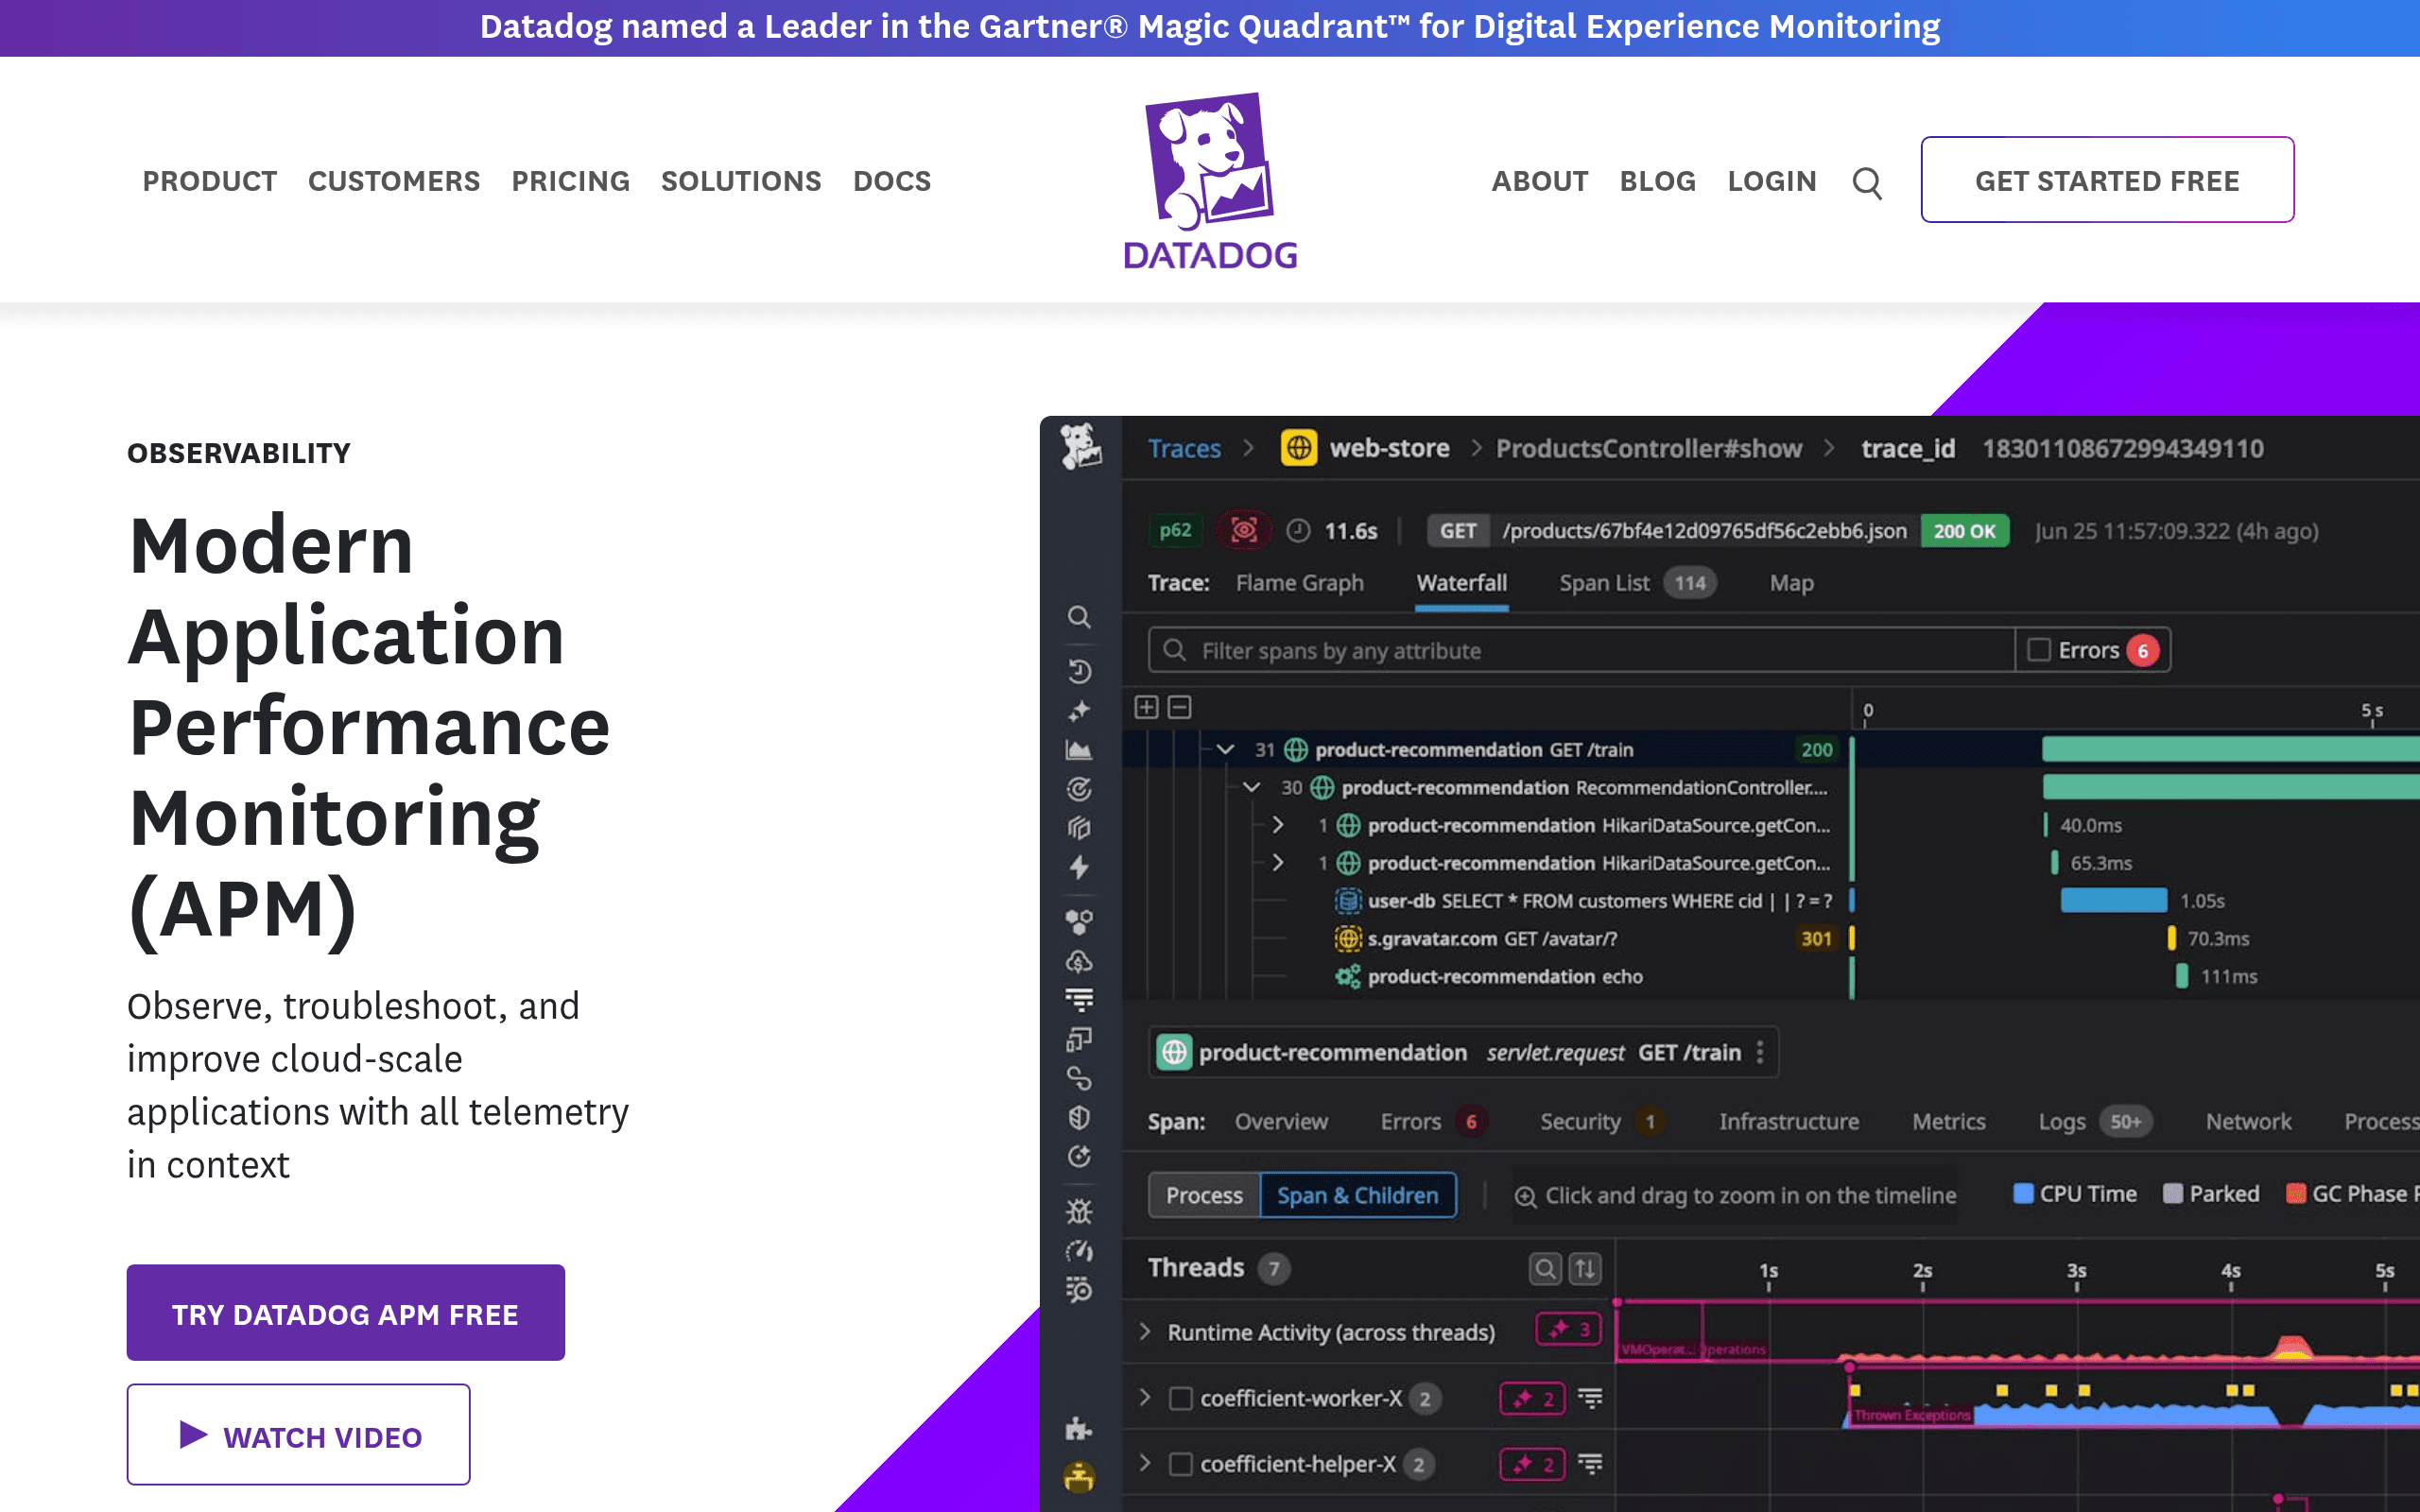Switch to the Flame Graph trace tab

1299,583
